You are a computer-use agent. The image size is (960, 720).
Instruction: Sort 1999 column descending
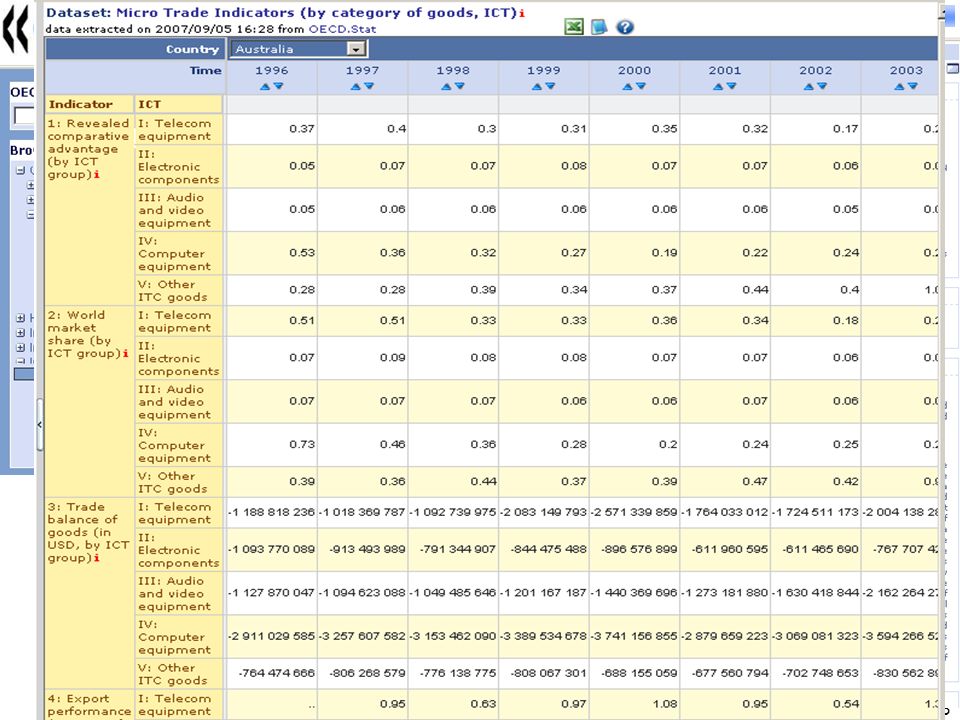[550, 86]
